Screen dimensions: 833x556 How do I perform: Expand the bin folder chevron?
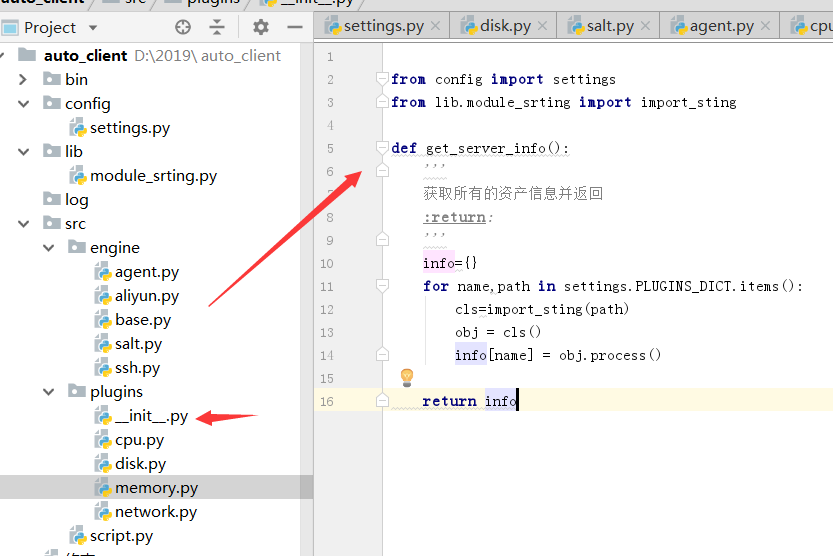[x=23, y=80]
